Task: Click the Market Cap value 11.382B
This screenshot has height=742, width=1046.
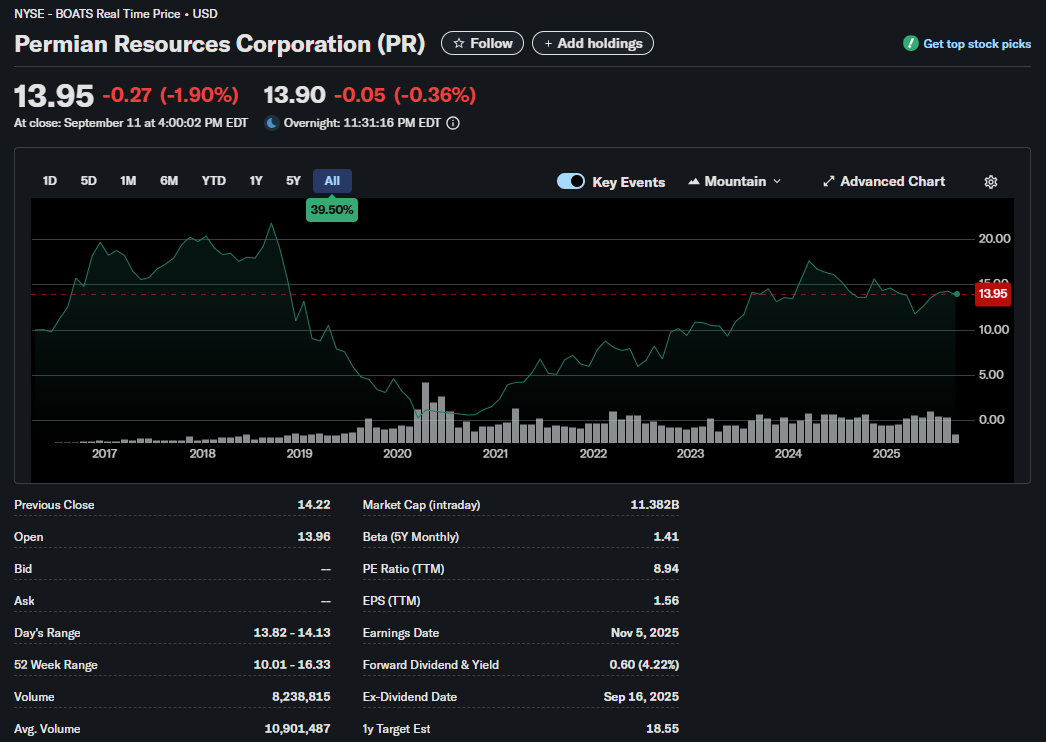Action: (x=654, y=504)
